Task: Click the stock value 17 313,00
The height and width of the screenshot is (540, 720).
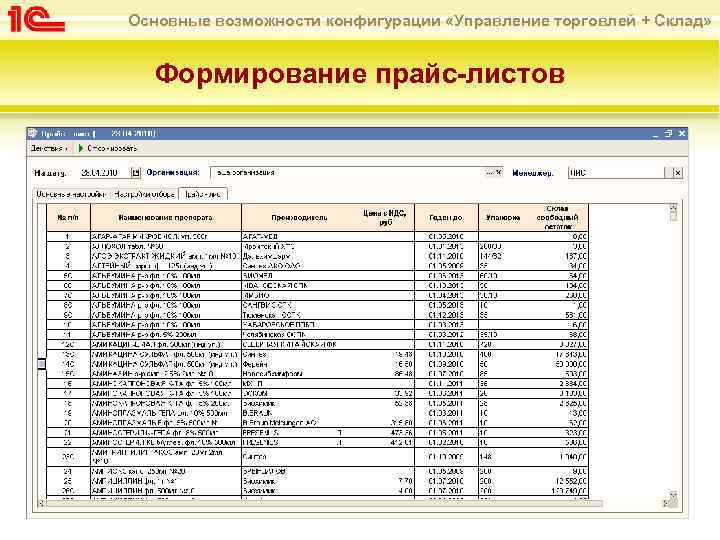Action: tap(571, 354)
